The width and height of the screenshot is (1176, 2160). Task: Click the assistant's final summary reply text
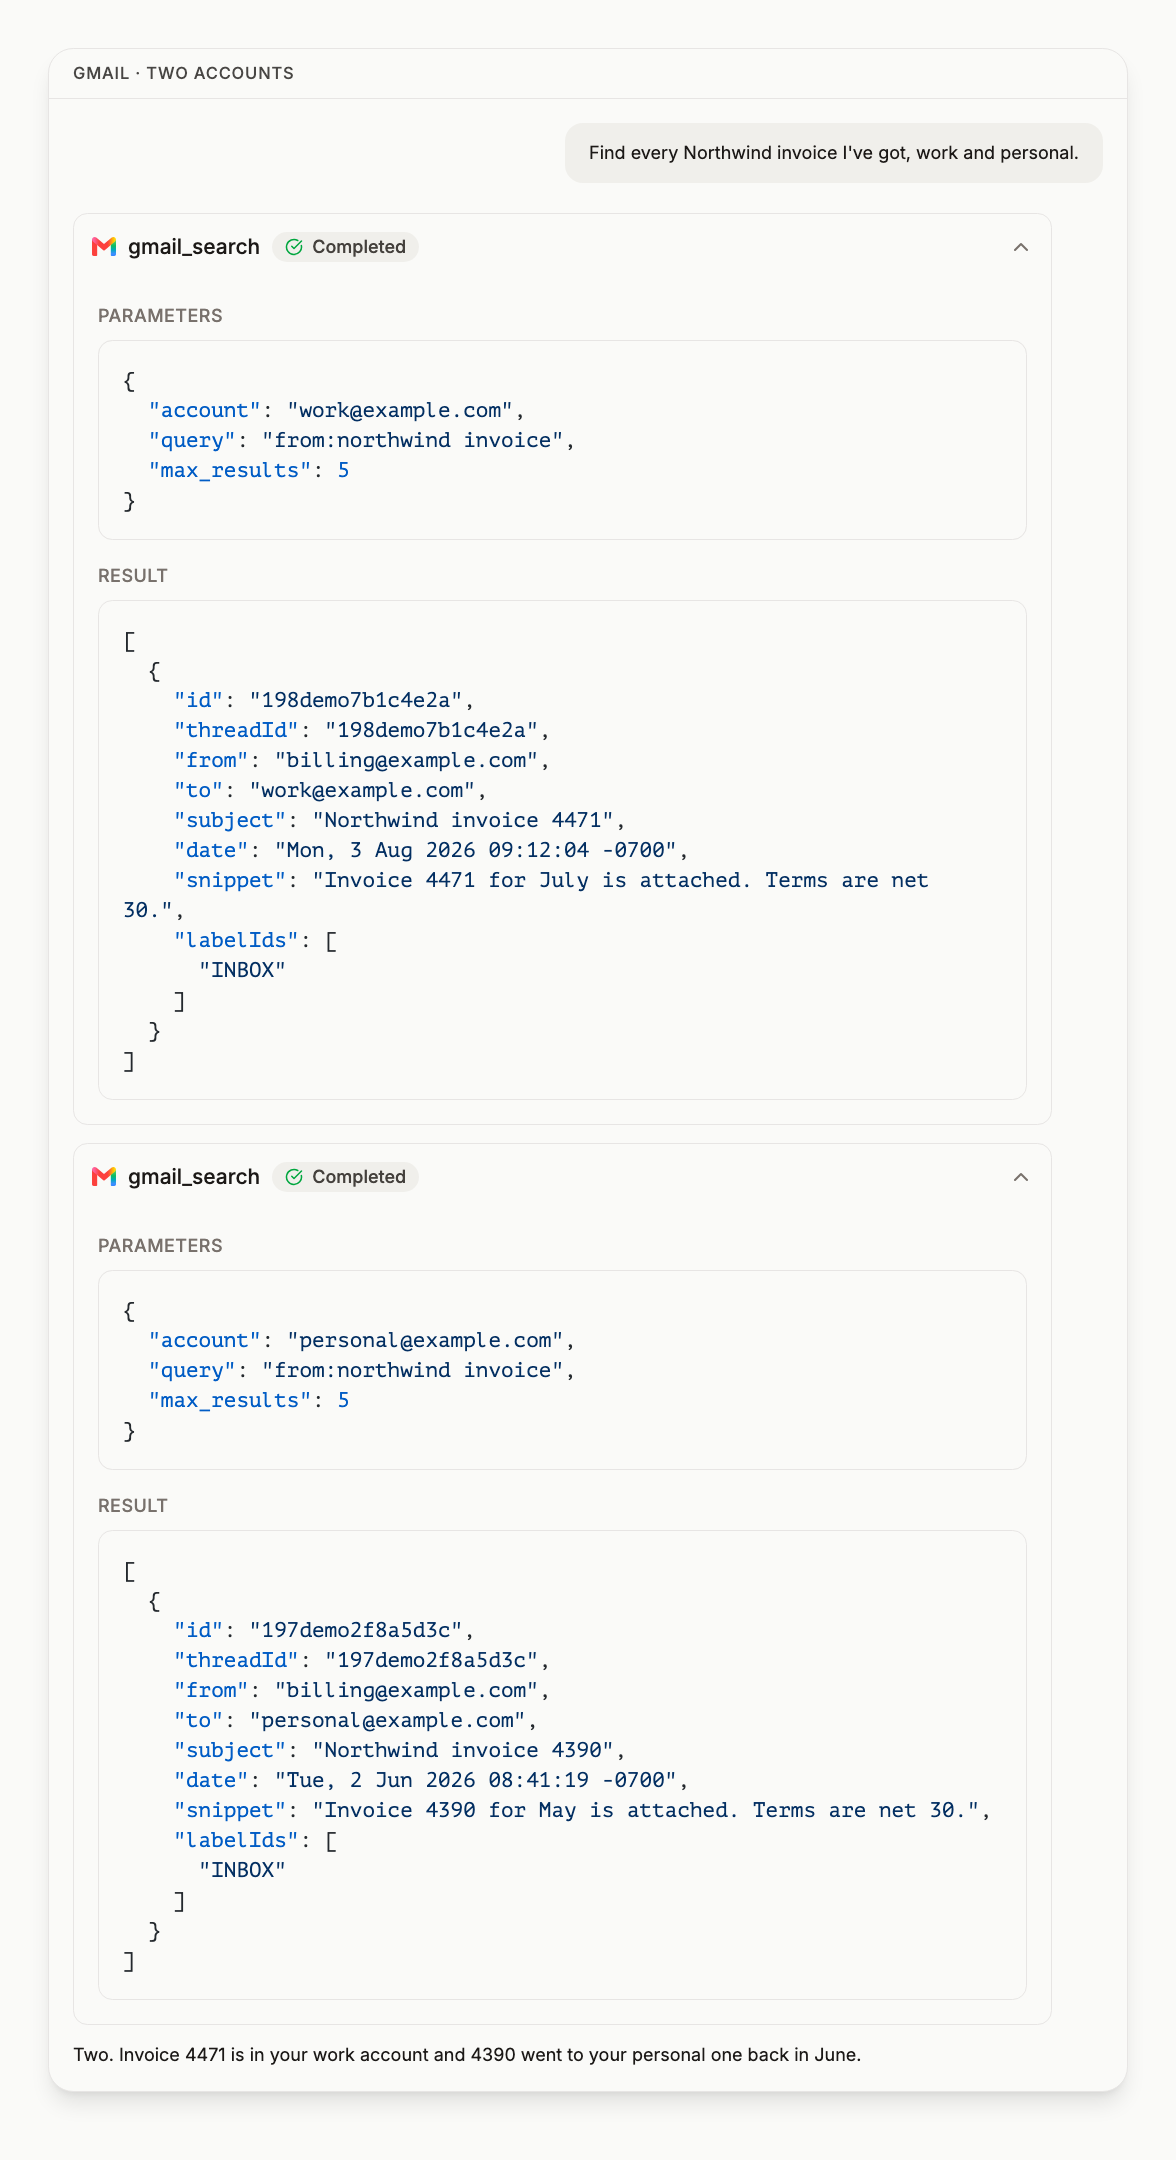coord(467,2055)
